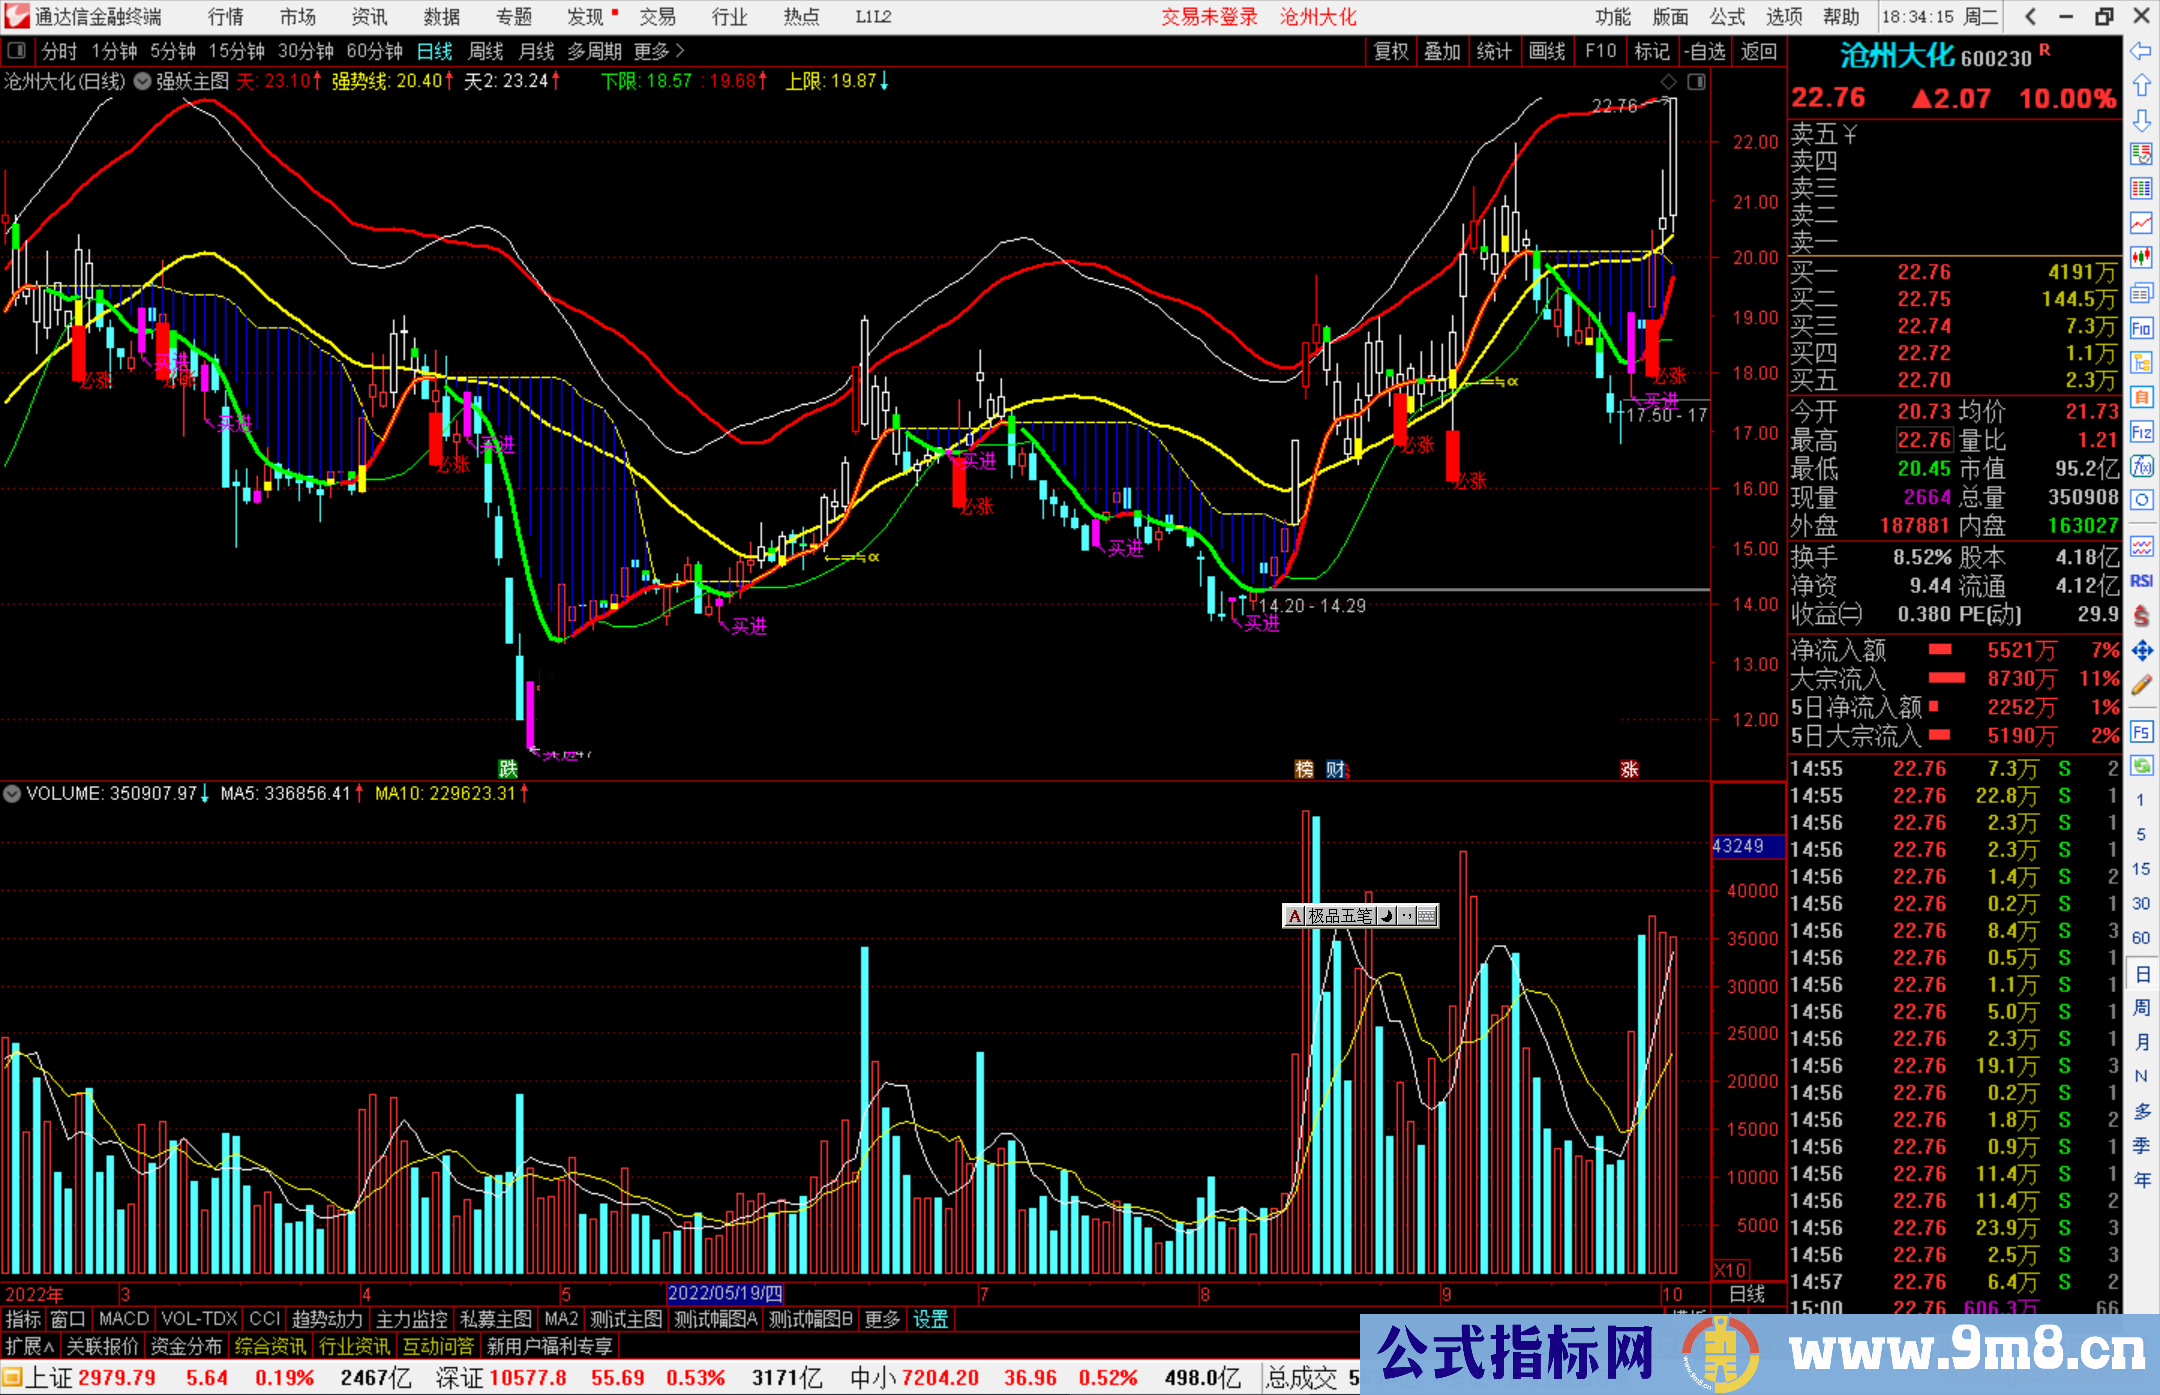
Task: Open the candlestick chart sidebar icon
Action: point(2141,257)
